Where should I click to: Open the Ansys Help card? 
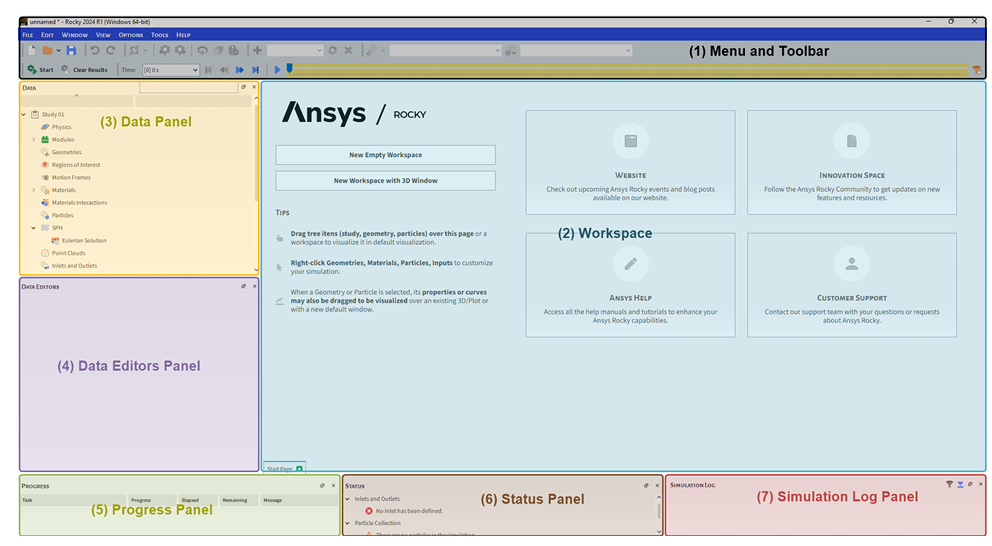pyautogui.click(x=630, y=285)
